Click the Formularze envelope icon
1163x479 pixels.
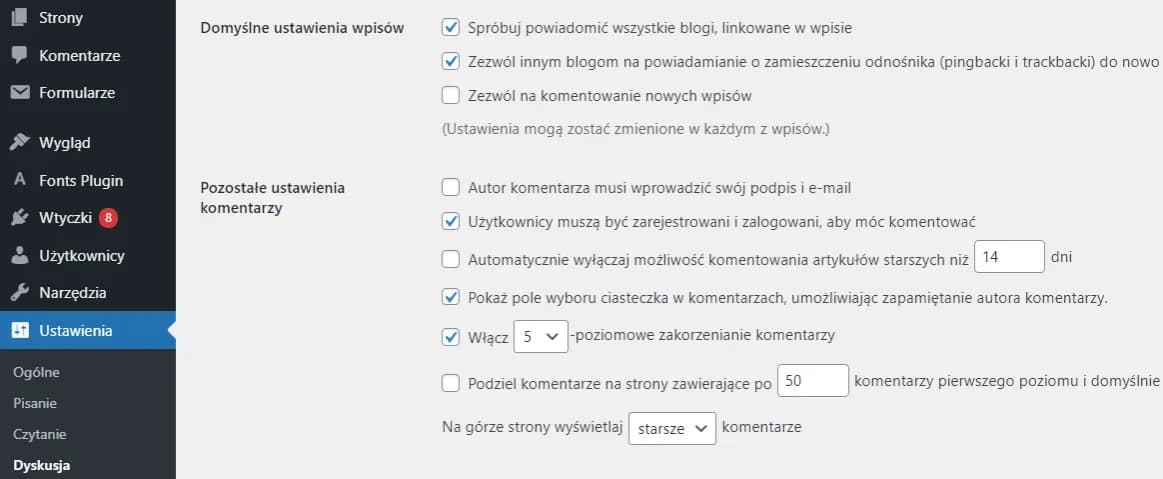coord(19,93)
